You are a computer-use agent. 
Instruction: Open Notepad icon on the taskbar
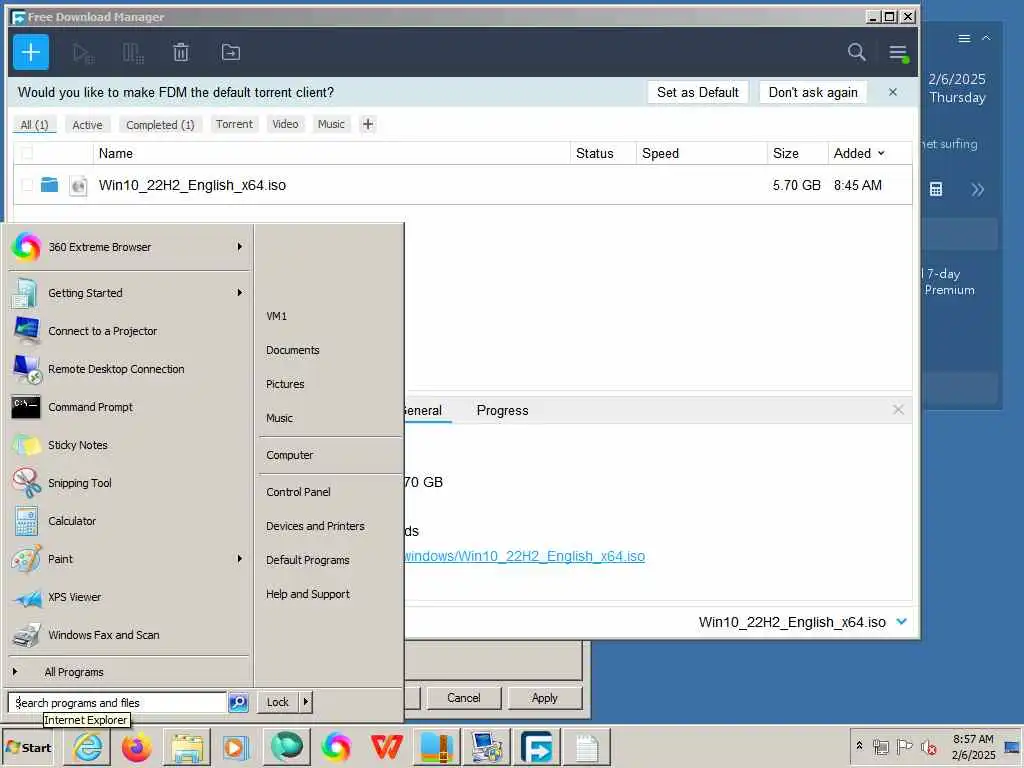pyautogui.click(x=586, y=747)
